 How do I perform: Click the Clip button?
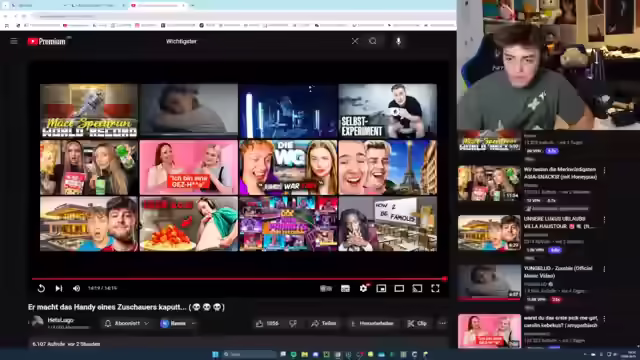(x=417, y=323)
